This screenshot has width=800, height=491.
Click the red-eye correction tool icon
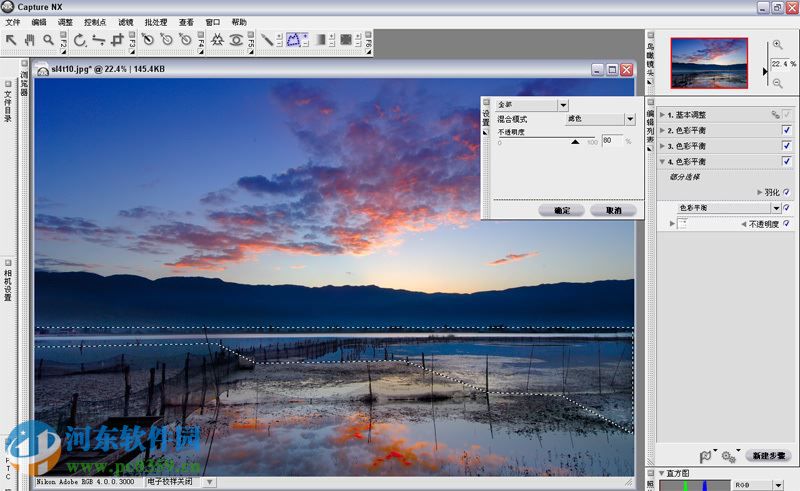[236, 40]
